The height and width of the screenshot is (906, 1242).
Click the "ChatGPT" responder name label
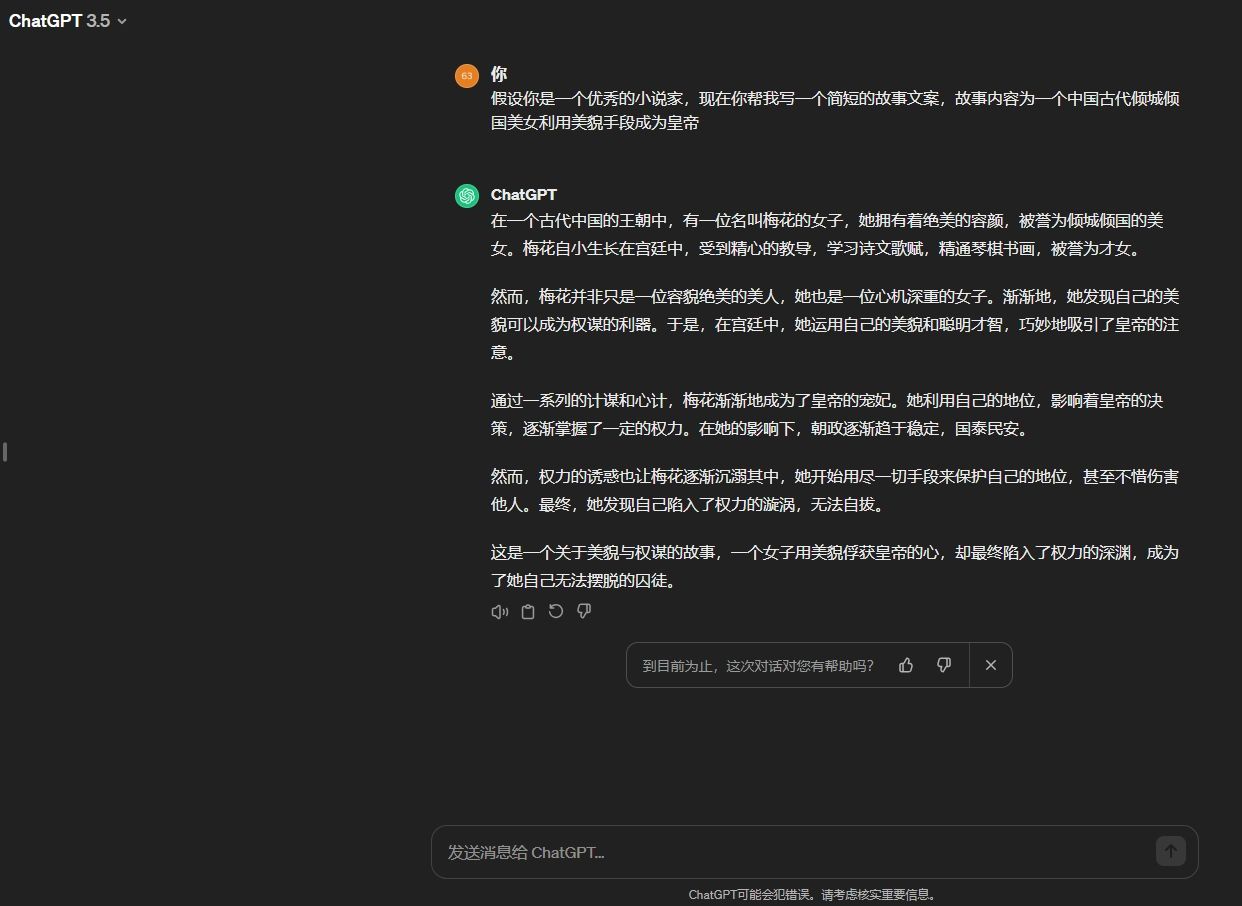524,194
